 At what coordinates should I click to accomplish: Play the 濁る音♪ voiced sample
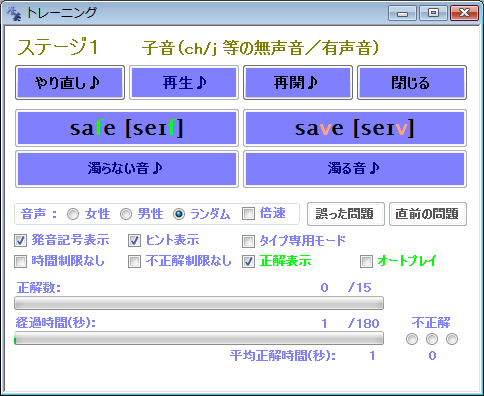pyautogui.click(x=355, y=169)
